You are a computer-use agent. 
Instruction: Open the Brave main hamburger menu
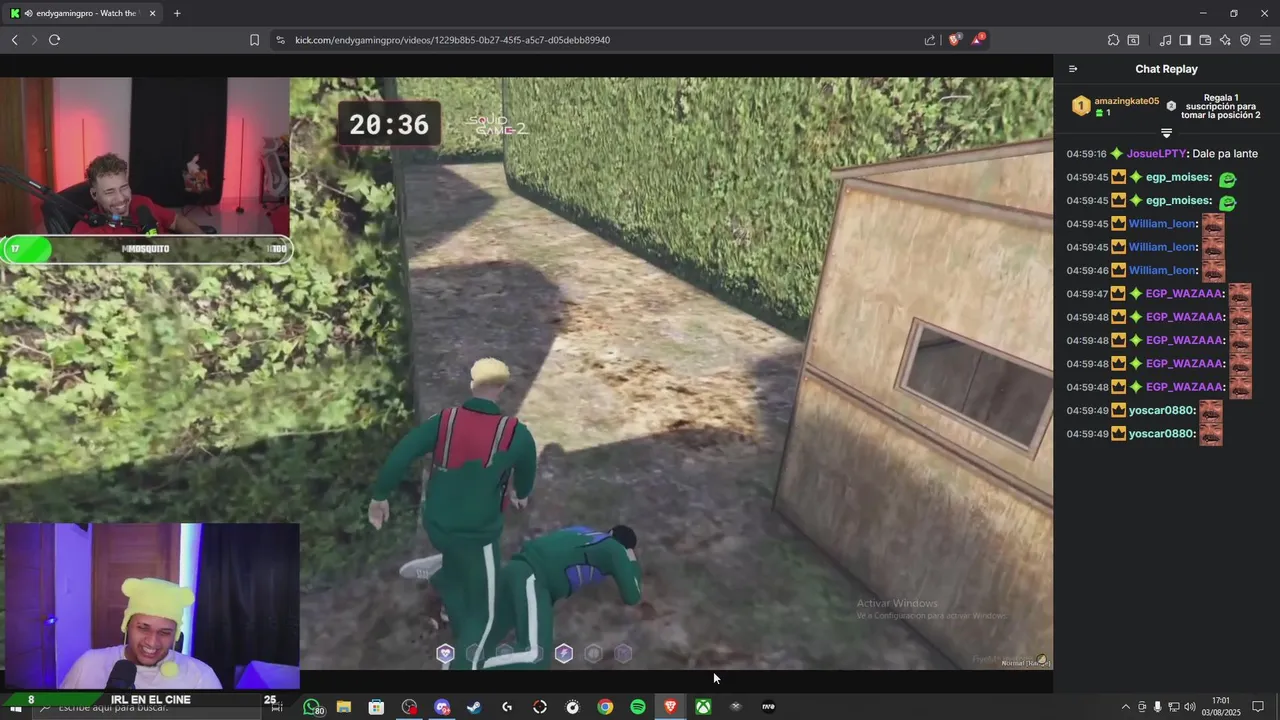coord(1265,40)
